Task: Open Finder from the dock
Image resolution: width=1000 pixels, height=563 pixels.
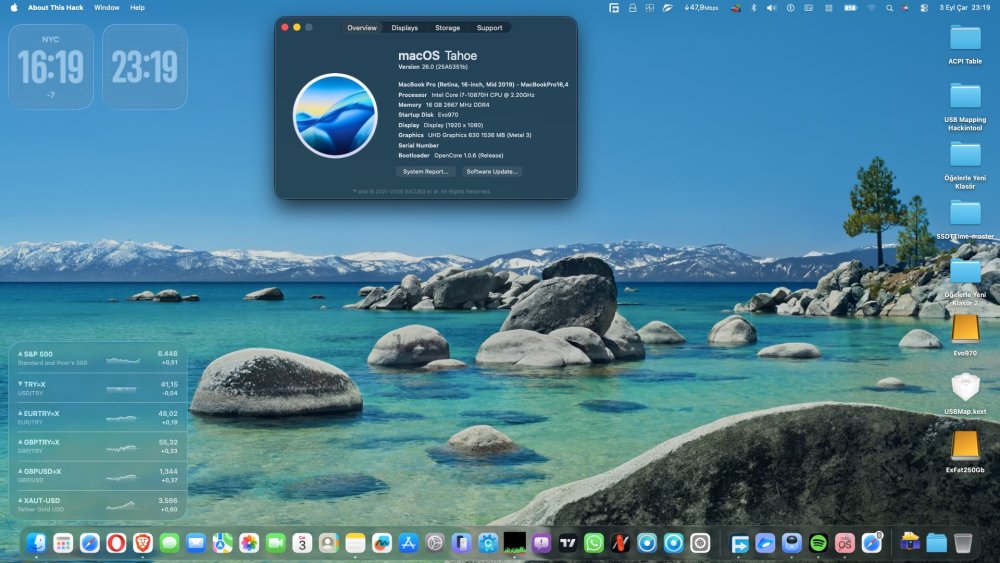Action: tap(36, 543)
